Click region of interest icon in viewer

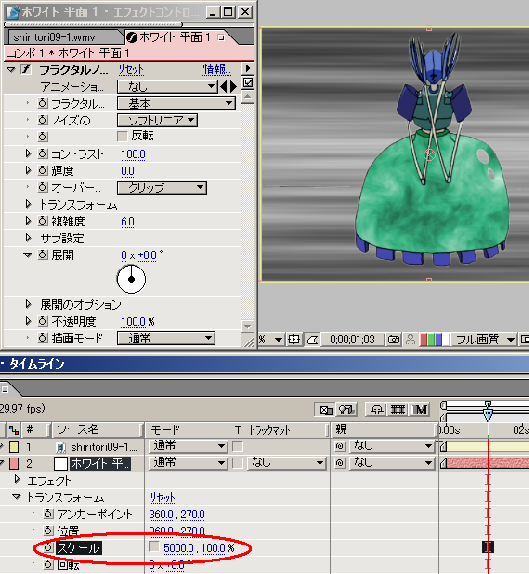point(294,339)
